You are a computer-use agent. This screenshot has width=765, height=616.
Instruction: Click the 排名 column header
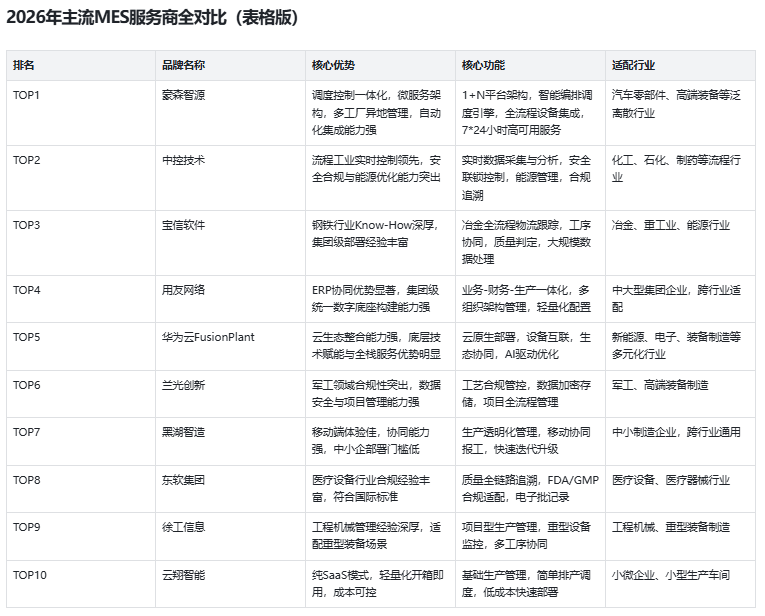pyautogui.click(x=24, y=65)
